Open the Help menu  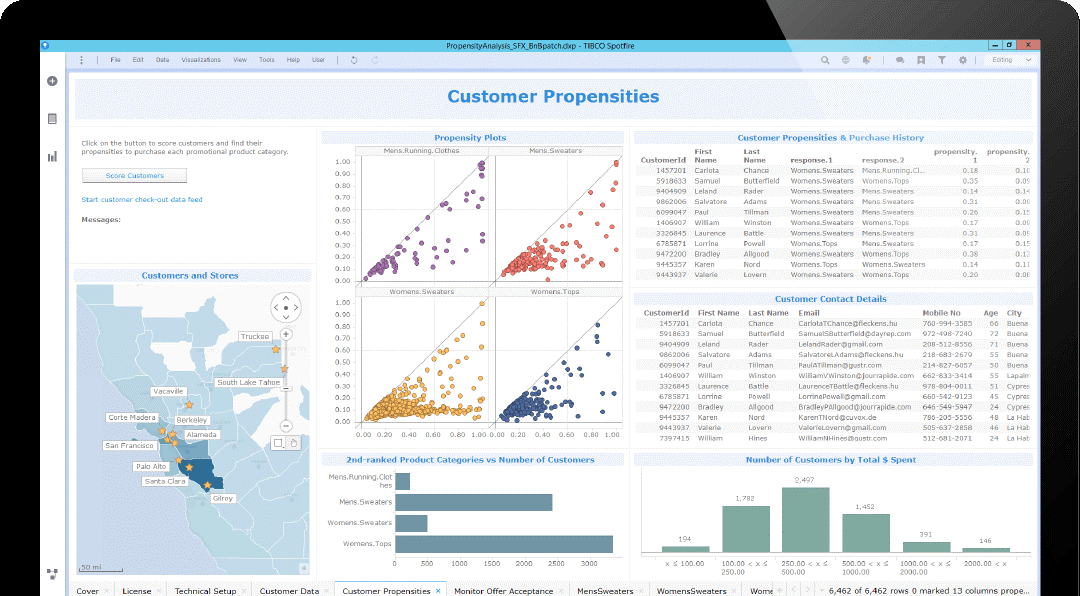pos(293,60)
